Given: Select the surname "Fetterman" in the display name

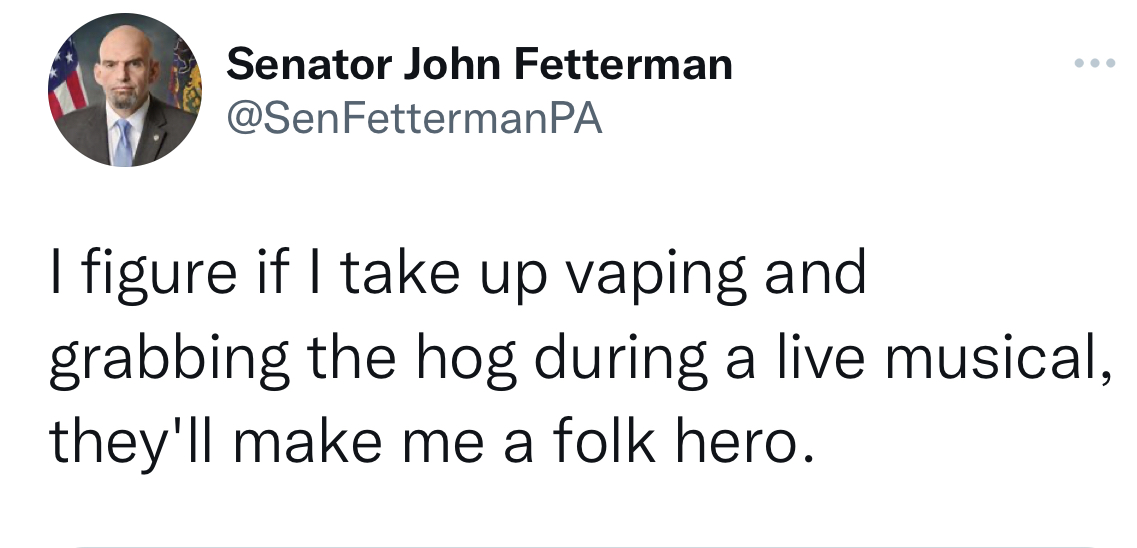Looking at the screenshot, I should (x=624, y=66).
